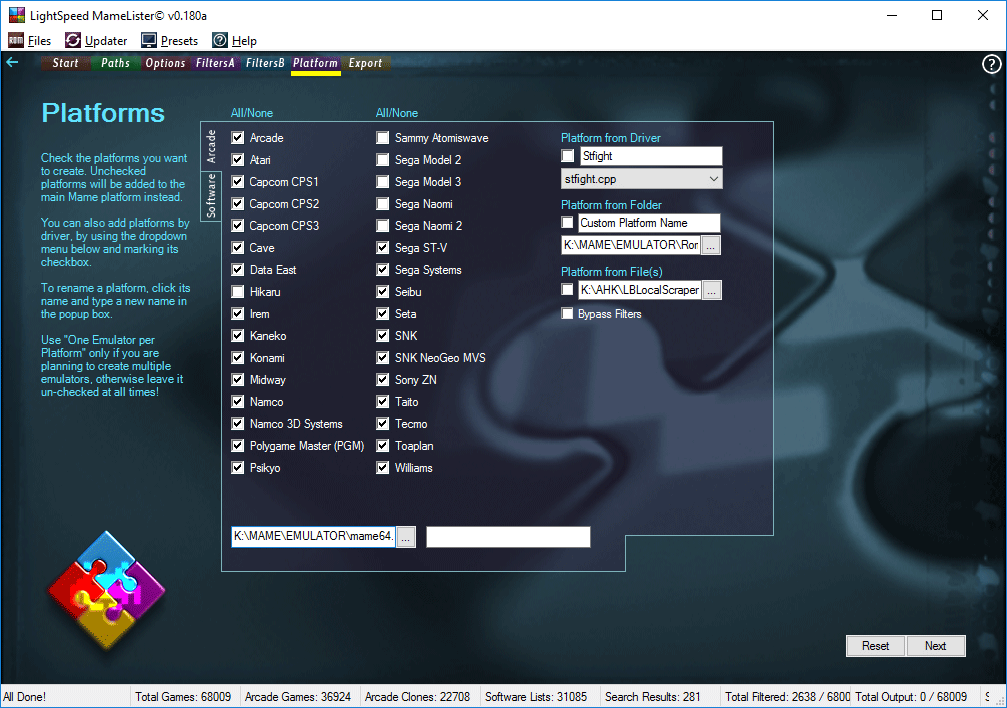
Task: Switch to the Export tab
Action: 365,63
